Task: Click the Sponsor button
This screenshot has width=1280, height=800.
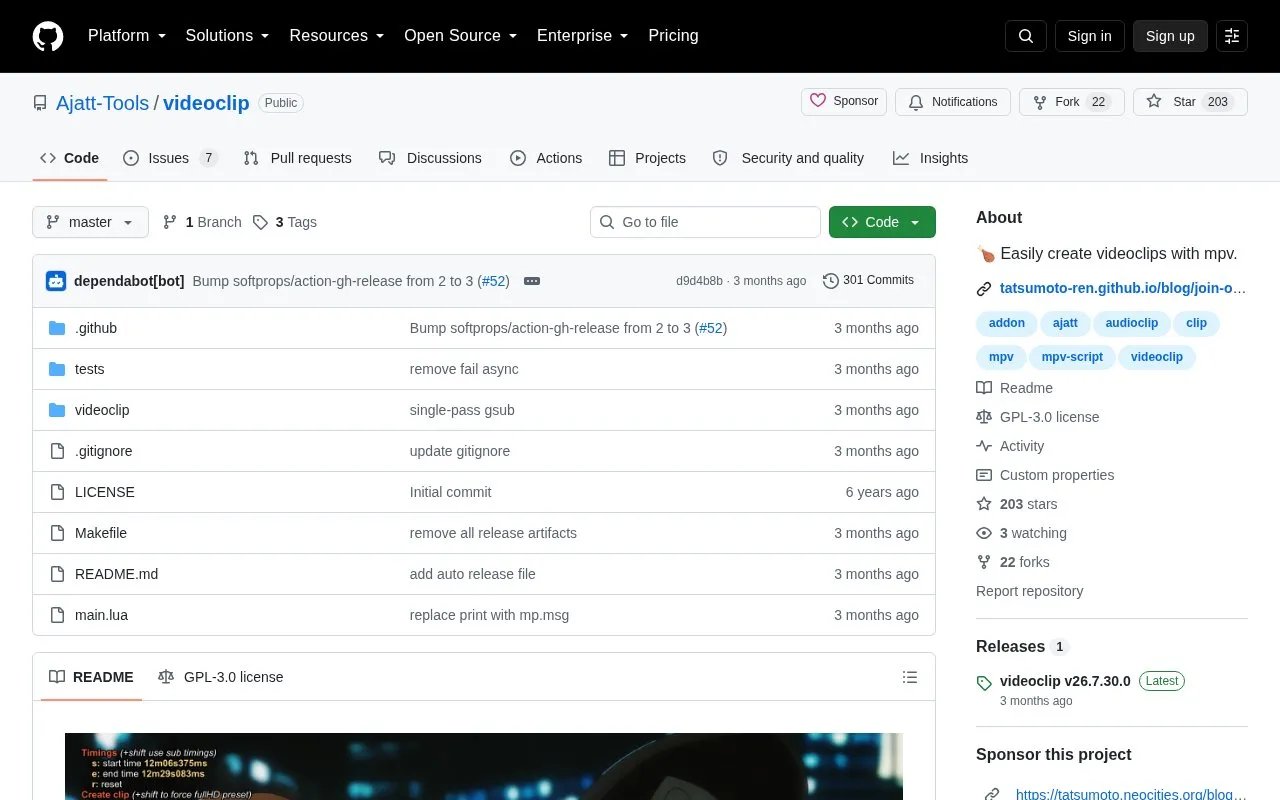Action: pos(844,102)
